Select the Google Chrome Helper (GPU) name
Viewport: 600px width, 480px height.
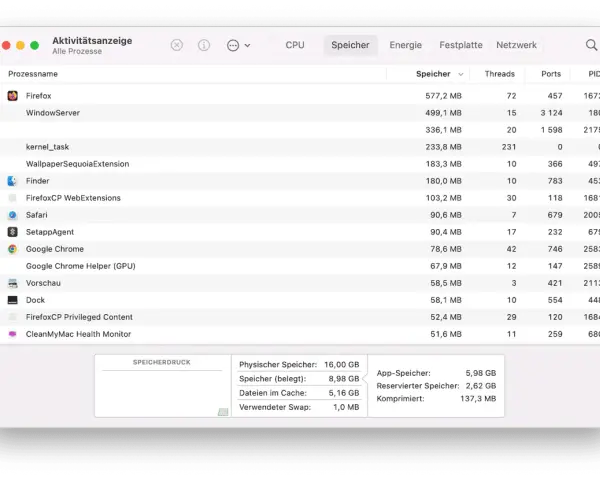[81, 266]
